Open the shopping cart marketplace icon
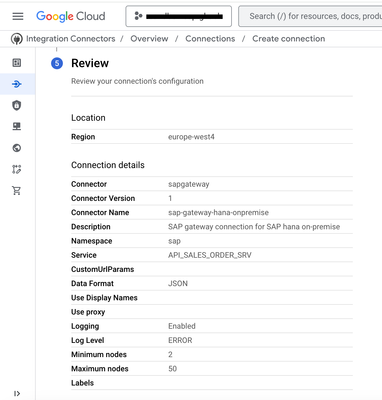The width and height of the screenshot is (382, 400). [x=17, y=190]
